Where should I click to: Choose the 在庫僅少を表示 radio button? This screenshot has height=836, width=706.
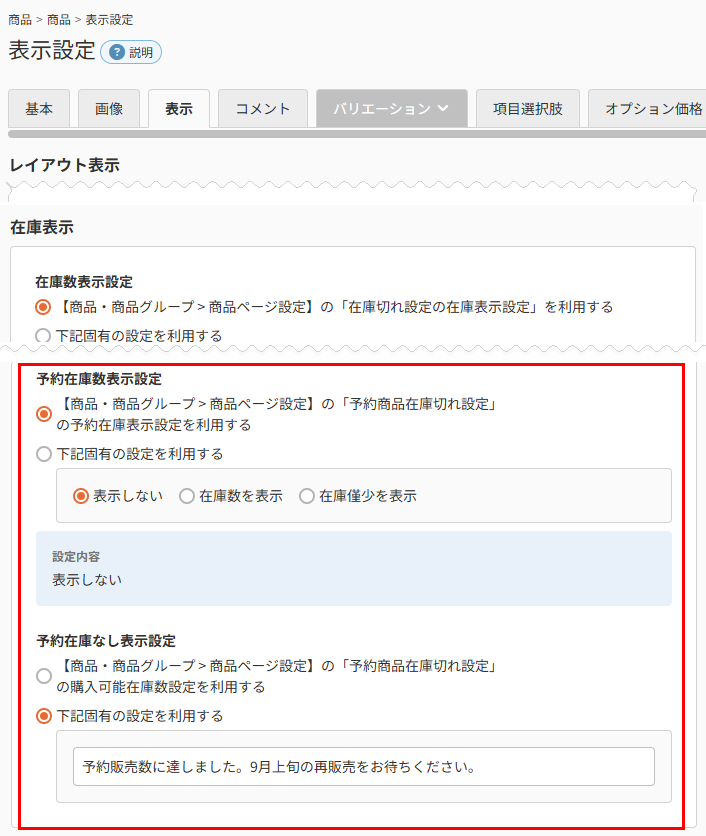pyautogui.click(x=307, y=496)
